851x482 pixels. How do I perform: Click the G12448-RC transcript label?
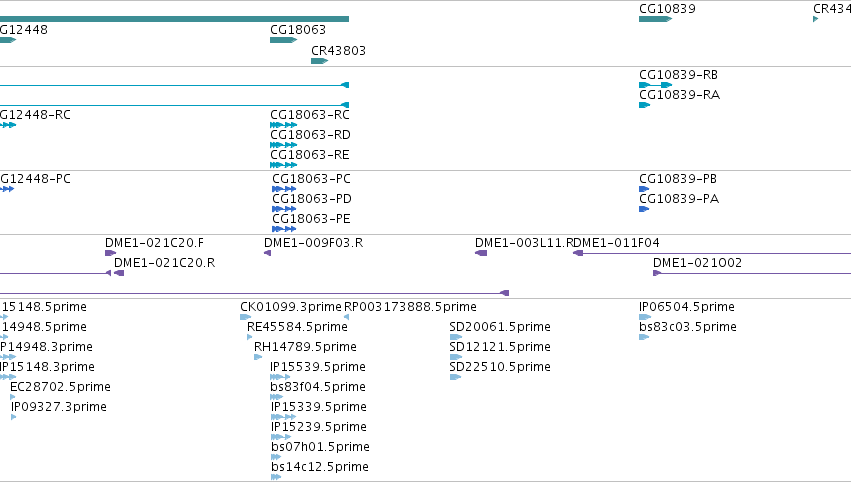[35, 115]
